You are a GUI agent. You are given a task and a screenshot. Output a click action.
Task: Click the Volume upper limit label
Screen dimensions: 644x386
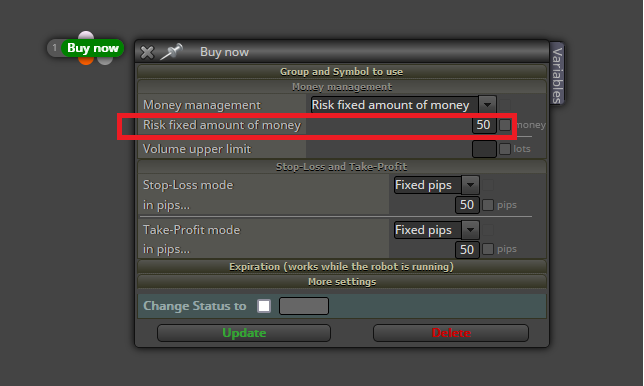click(197, 149)
